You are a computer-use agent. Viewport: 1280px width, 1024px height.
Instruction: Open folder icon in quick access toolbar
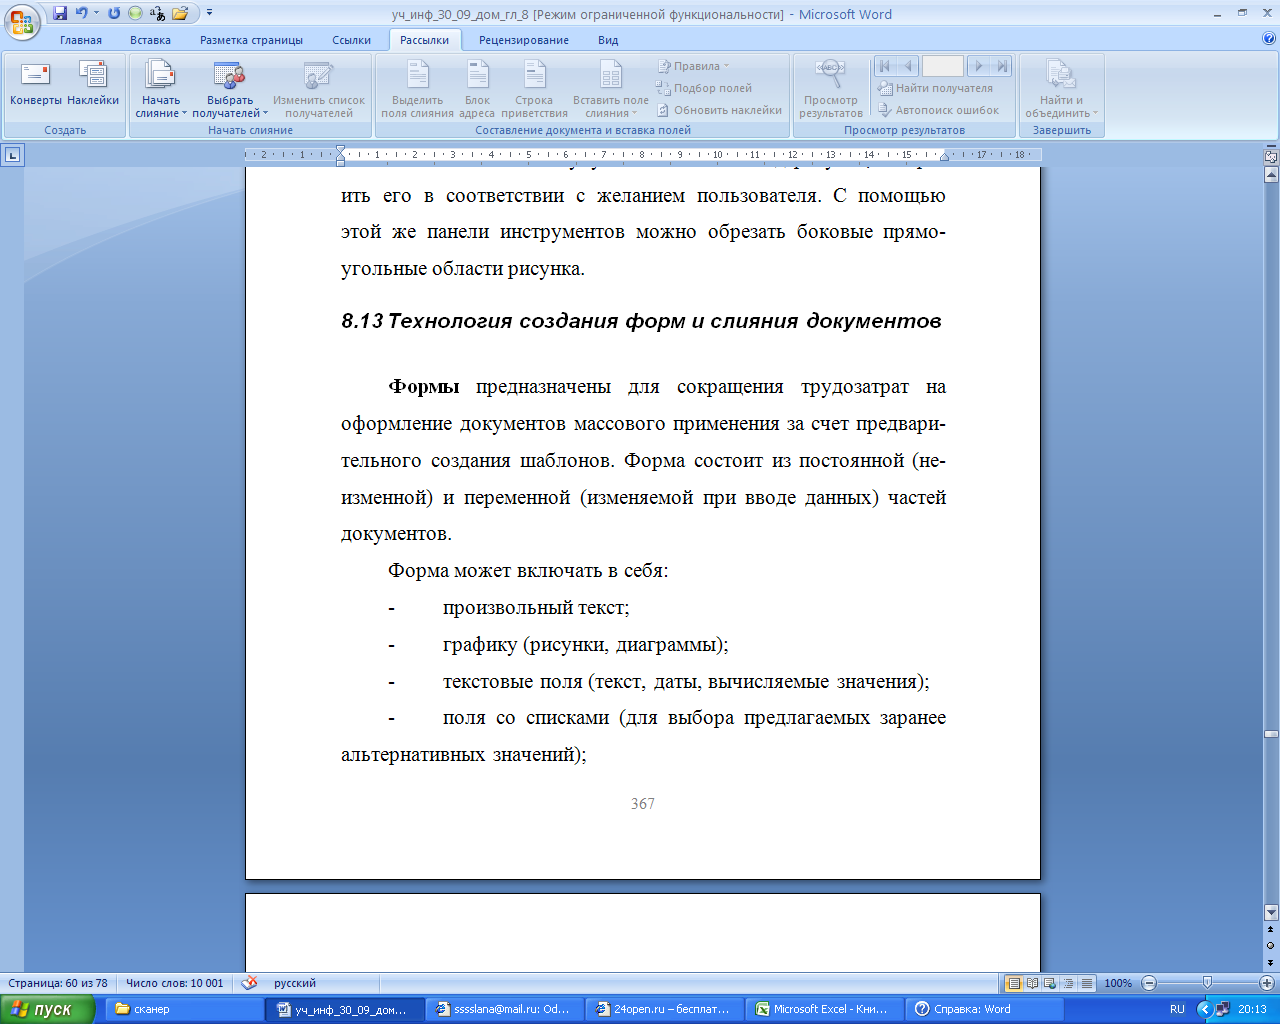180,13
